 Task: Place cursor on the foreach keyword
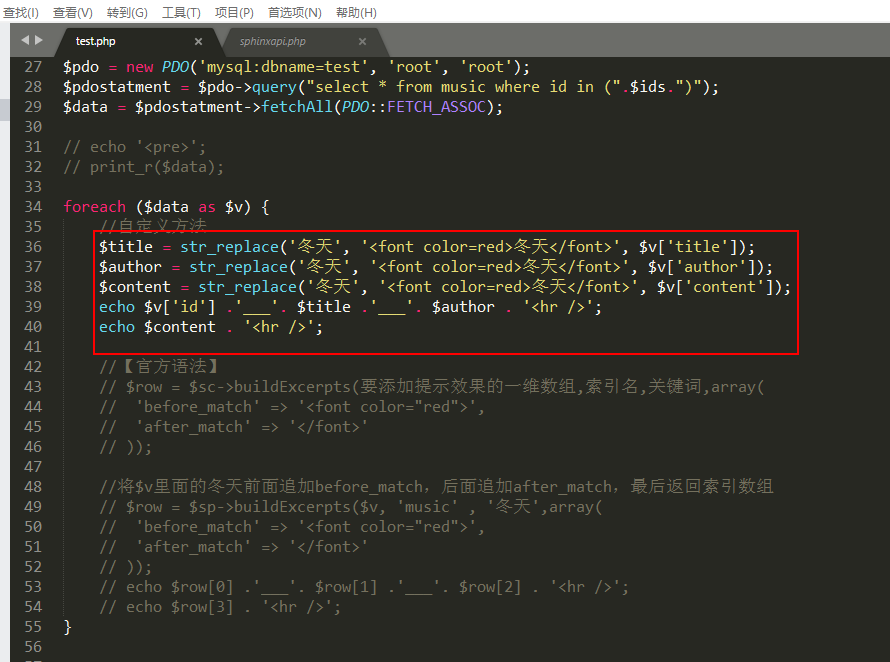(94, 207)
